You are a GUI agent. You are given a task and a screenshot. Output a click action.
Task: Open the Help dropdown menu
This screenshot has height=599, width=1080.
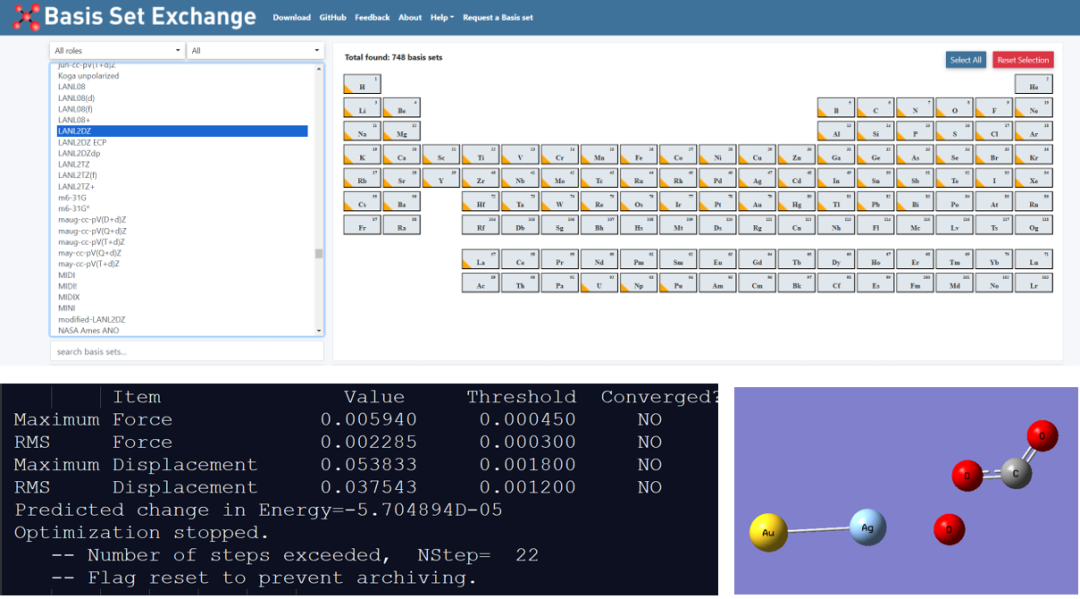pos(441,18)
